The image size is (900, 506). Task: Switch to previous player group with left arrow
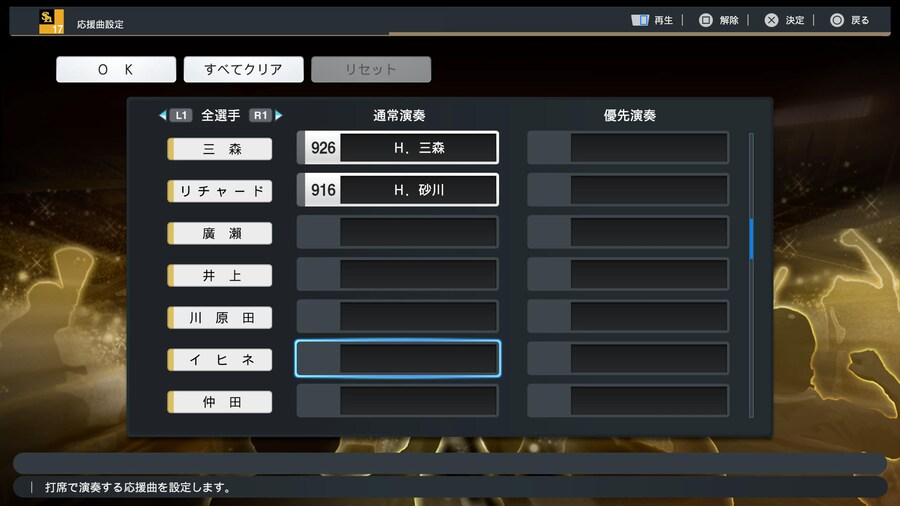162,115
